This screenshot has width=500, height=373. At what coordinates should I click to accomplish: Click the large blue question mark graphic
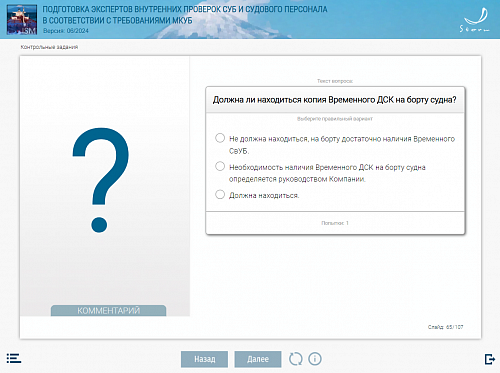pyautogui.click(x=101, y=180)
